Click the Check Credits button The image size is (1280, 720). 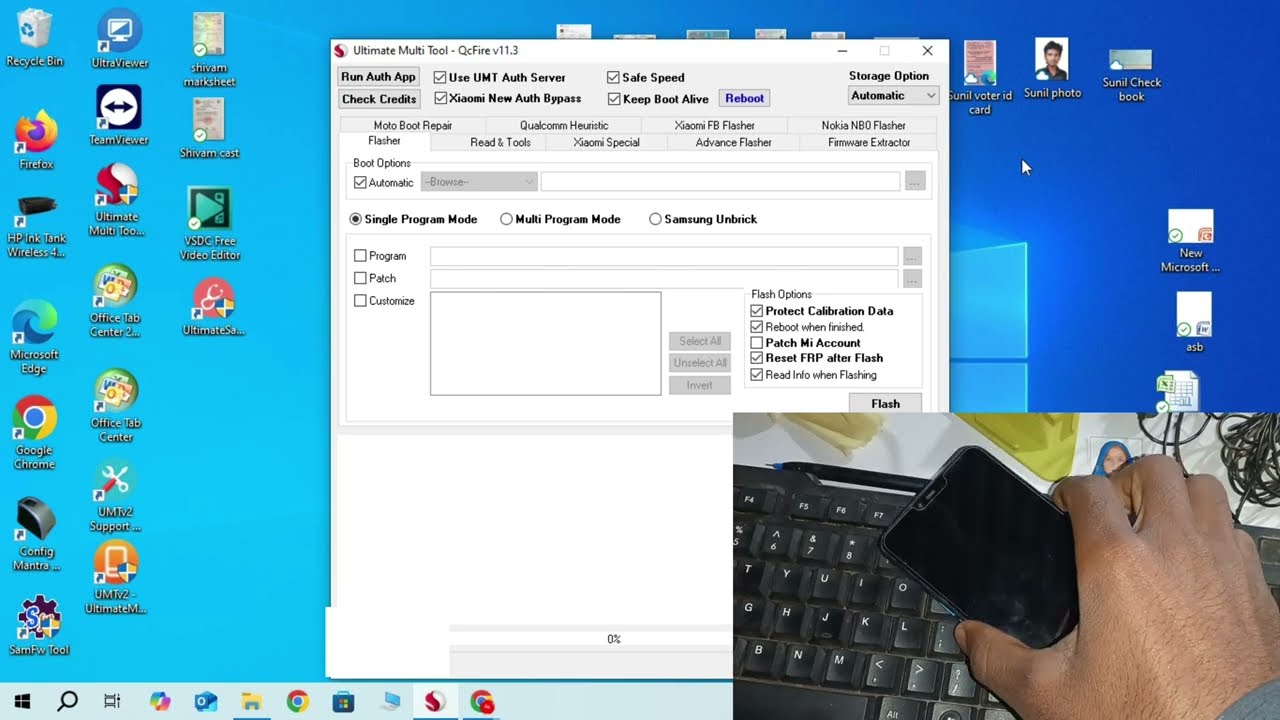(378, 99)
